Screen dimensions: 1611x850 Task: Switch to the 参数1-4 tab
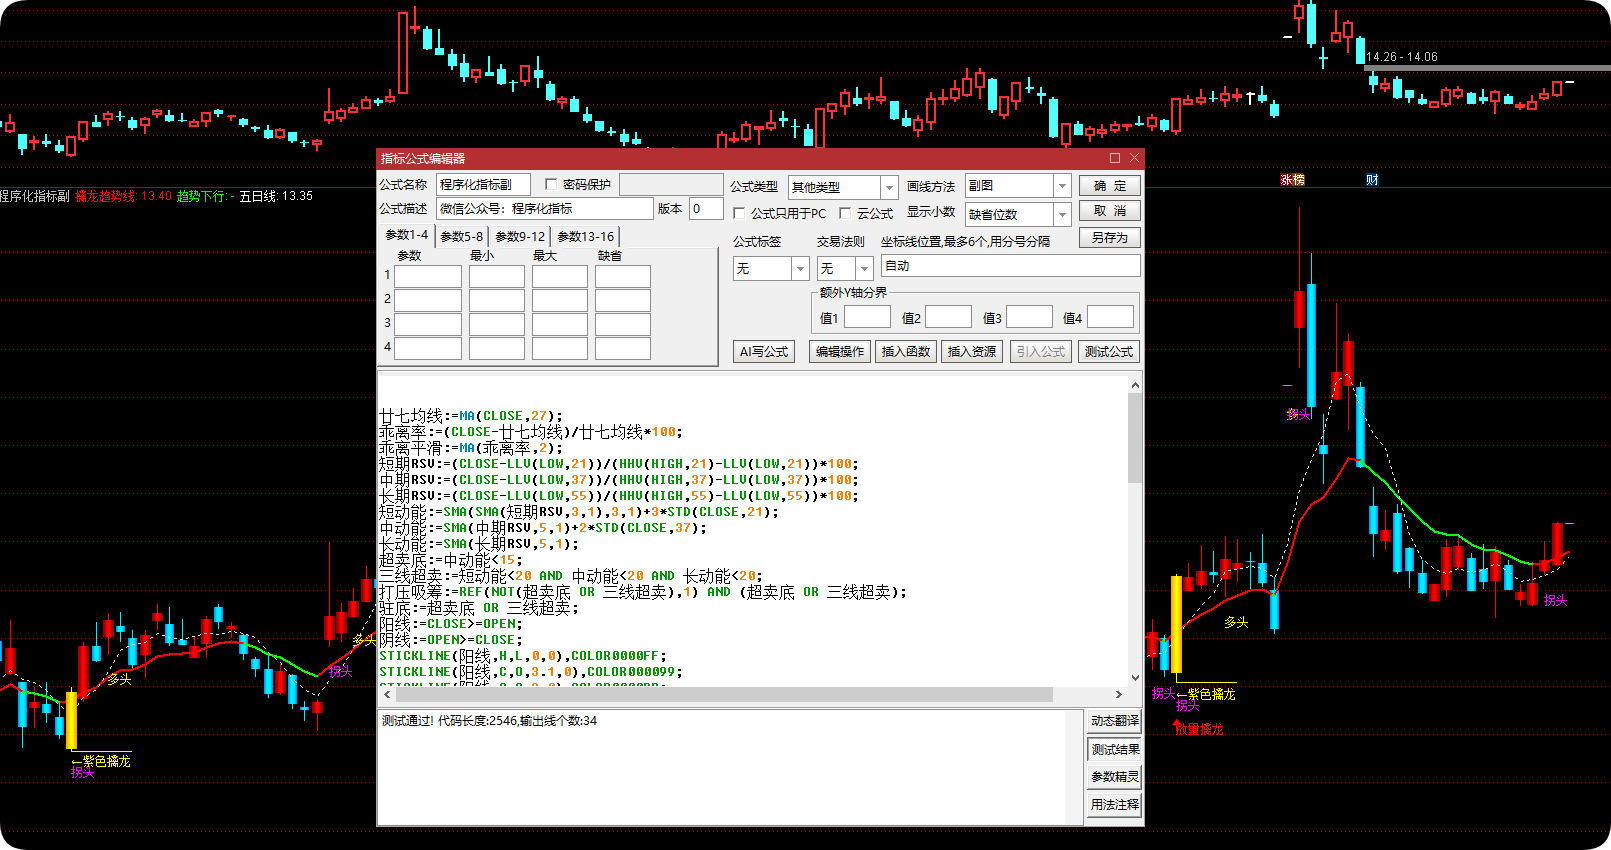(x=407, y=235)
